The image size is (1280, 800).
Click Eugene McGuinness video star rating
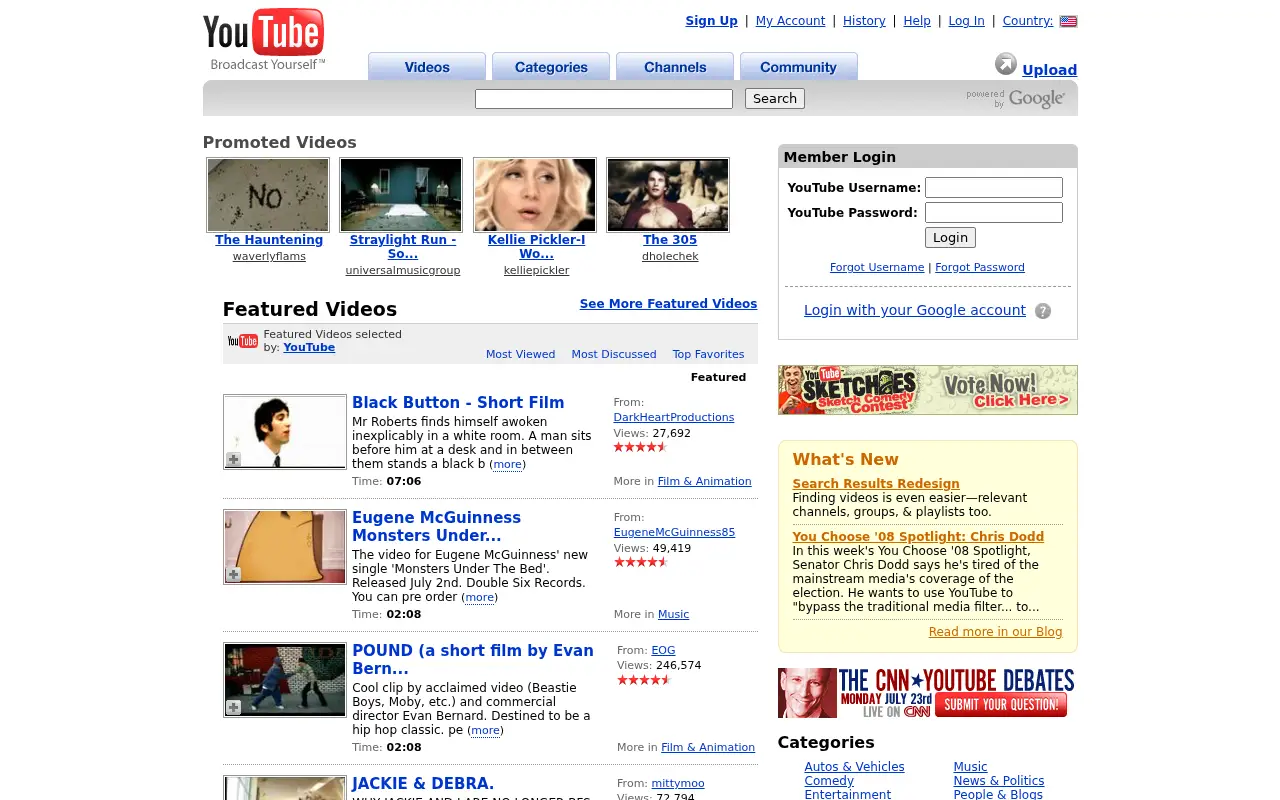tap(640, 562)
